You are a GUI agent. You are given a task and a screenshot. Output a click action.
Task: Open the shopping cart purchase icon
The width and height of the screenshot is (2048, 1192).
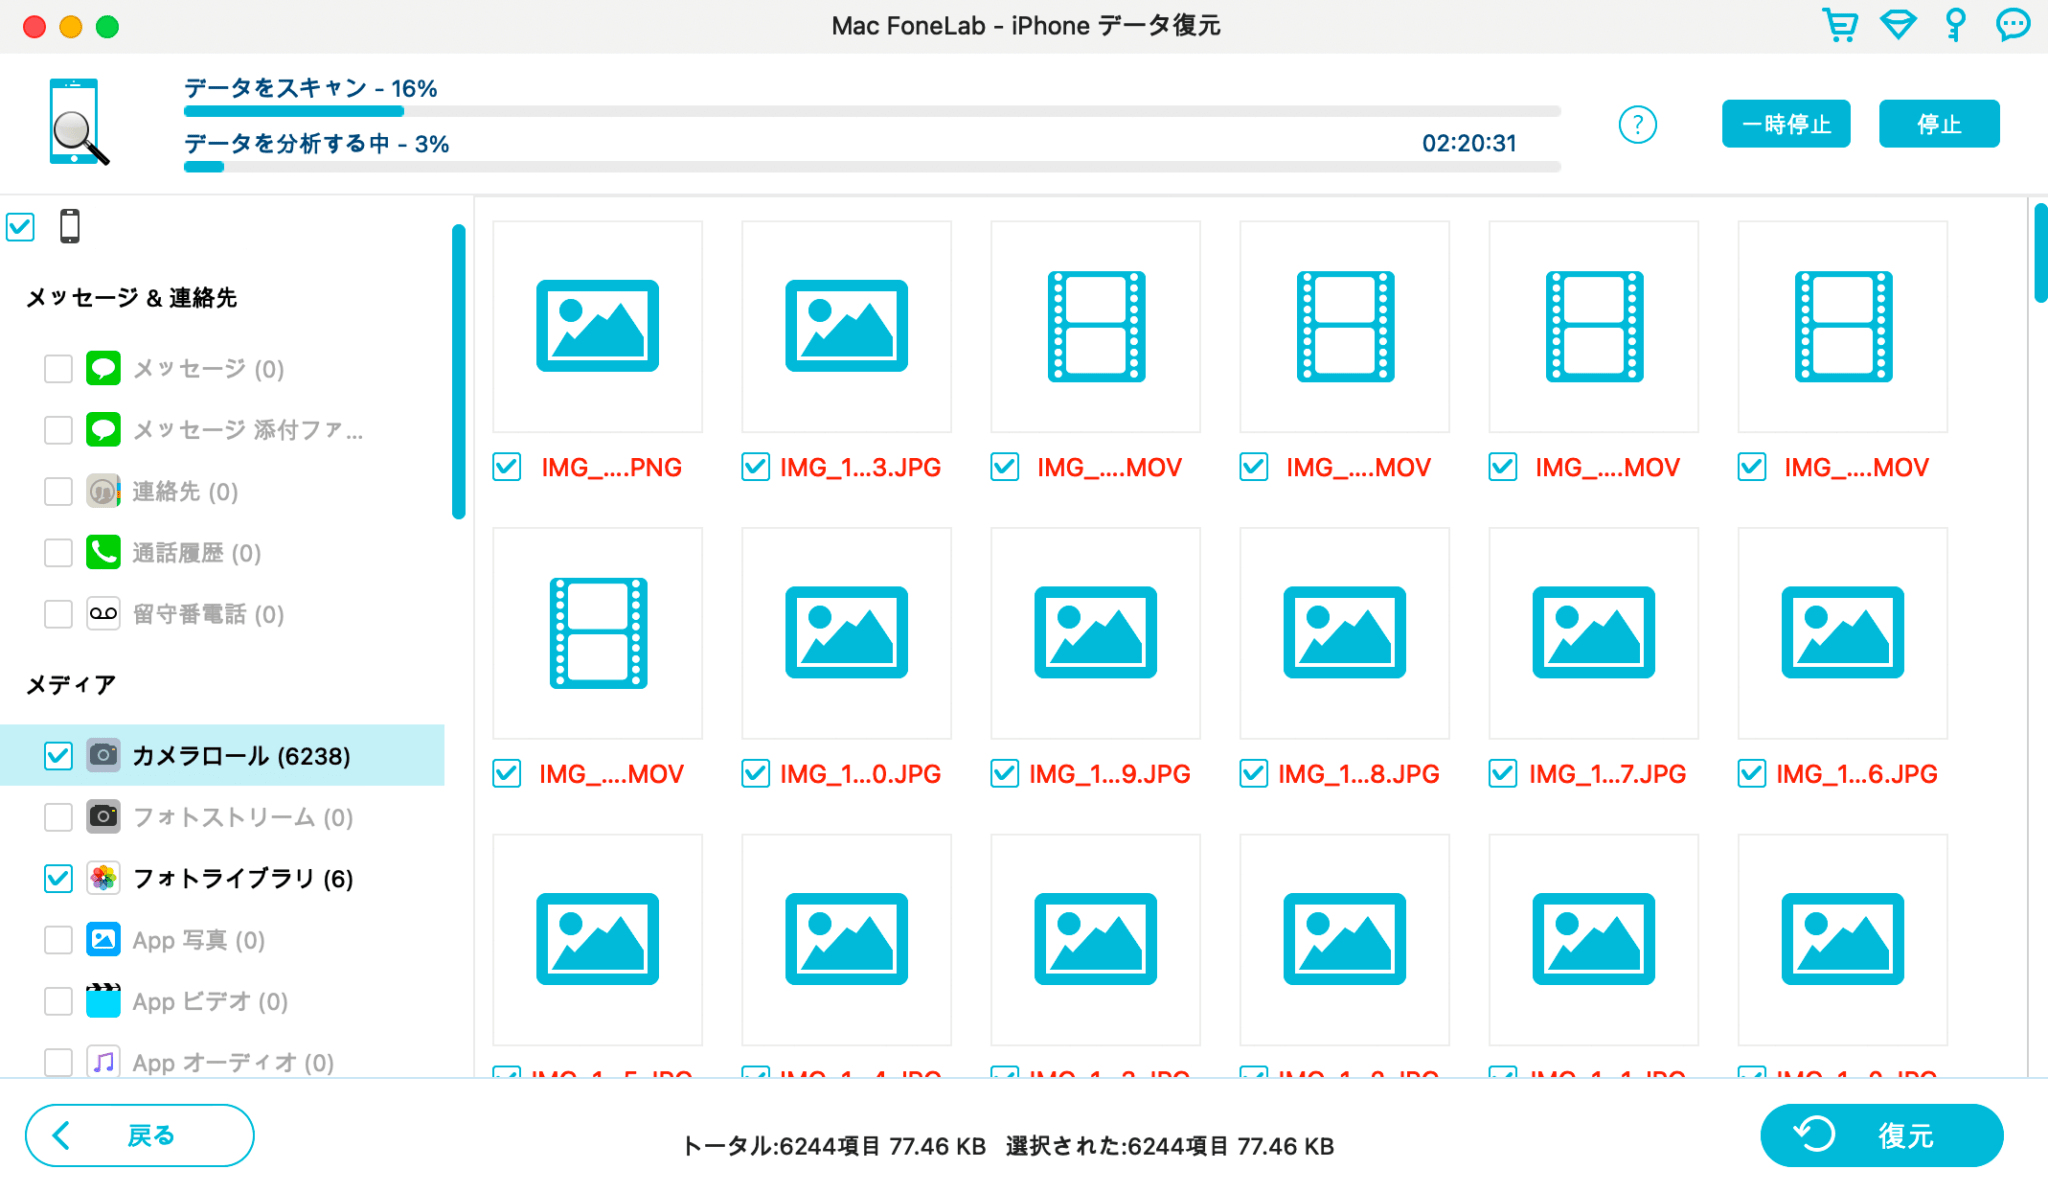click(x=1840, y=26)
